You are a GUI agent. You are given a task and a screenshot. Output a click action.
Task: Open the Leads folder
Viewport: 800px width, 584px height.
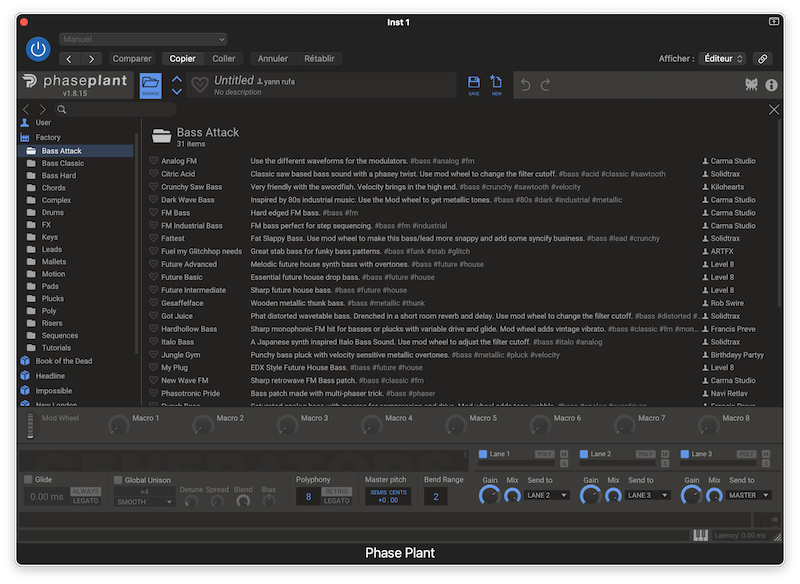(52, 249)
